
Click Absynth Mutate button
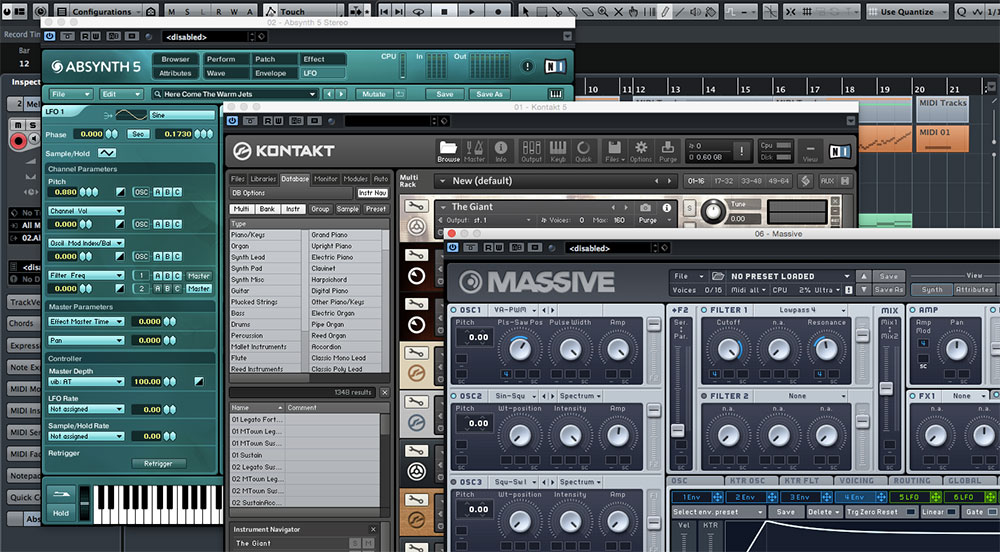click(x=374, y=94)
